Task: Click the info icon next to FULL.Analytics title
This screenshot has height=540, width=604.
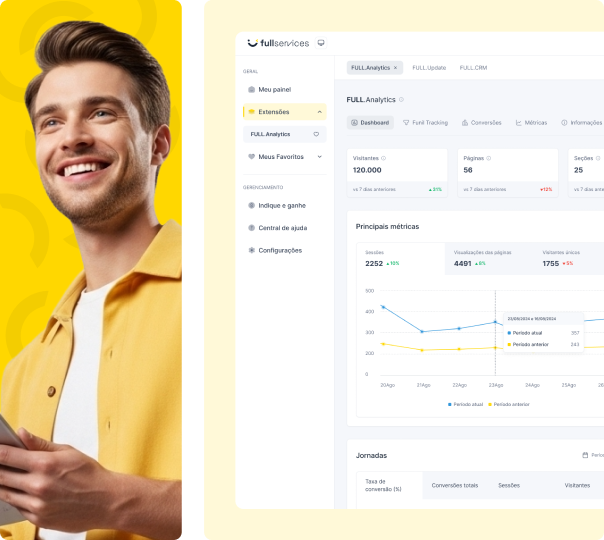Action: 402,100
